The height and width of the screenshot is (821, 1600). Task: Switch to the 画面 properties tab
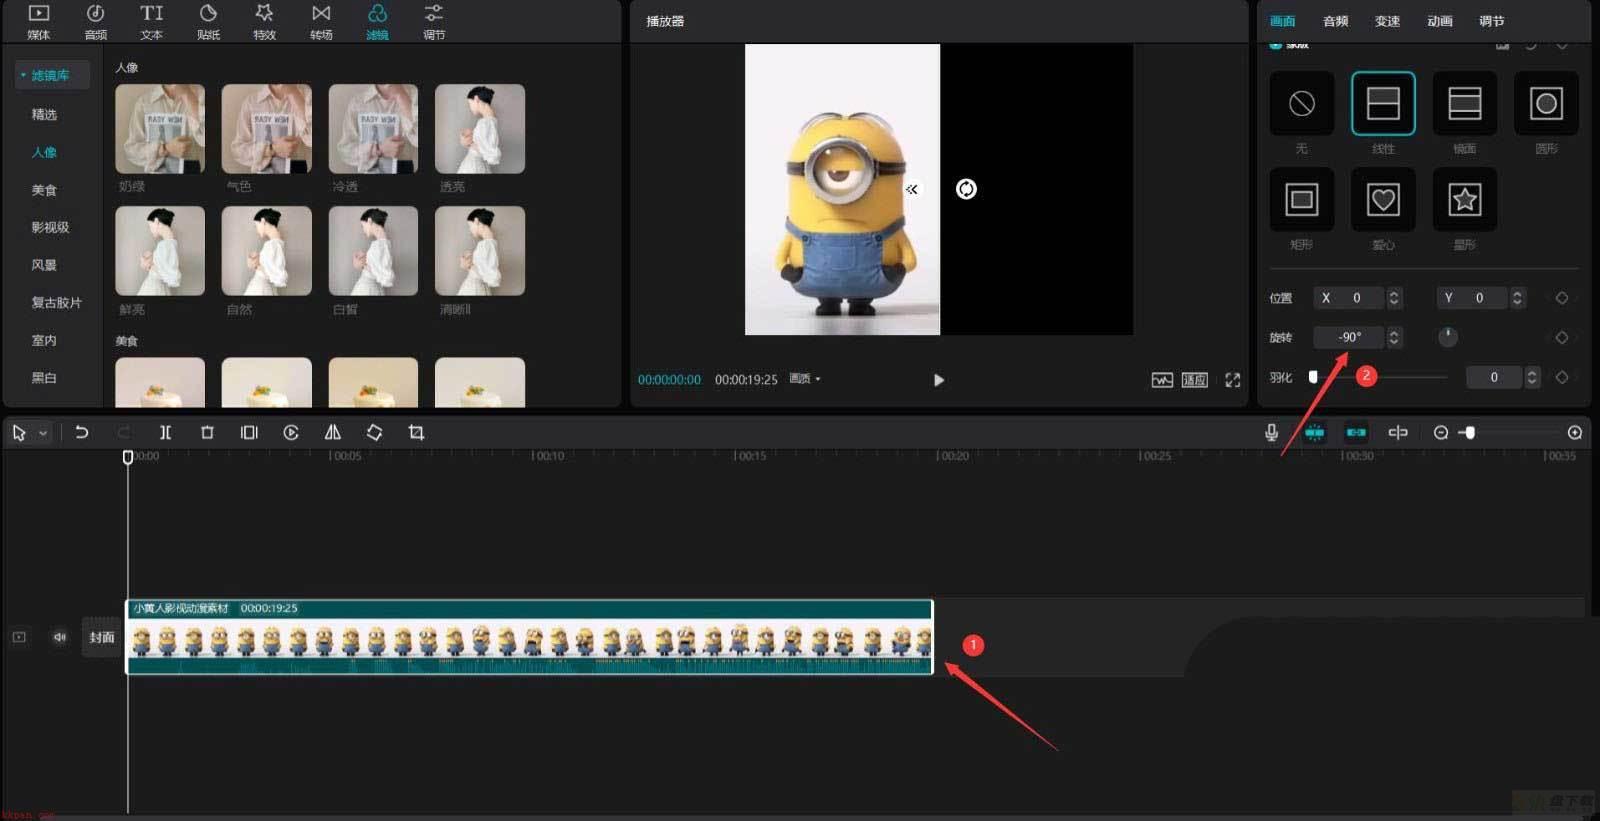coord(1282,21)
